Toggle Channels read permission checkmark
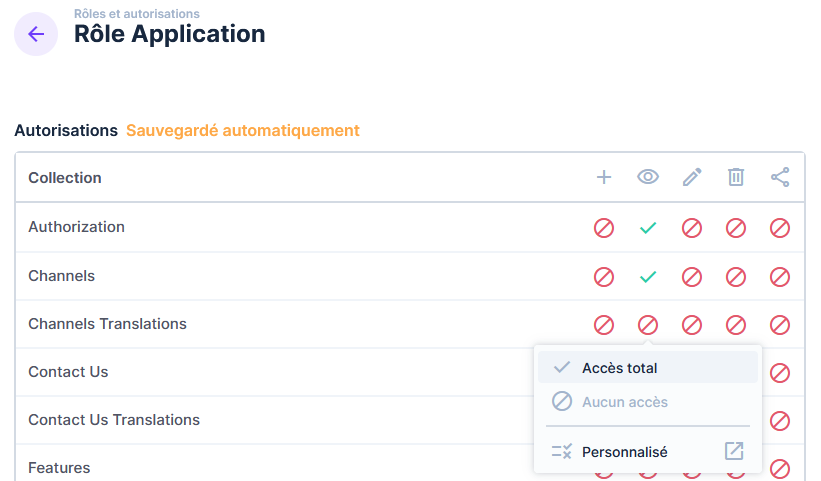The height and width of the screenshot is (481, 821). tap(648, 276)
